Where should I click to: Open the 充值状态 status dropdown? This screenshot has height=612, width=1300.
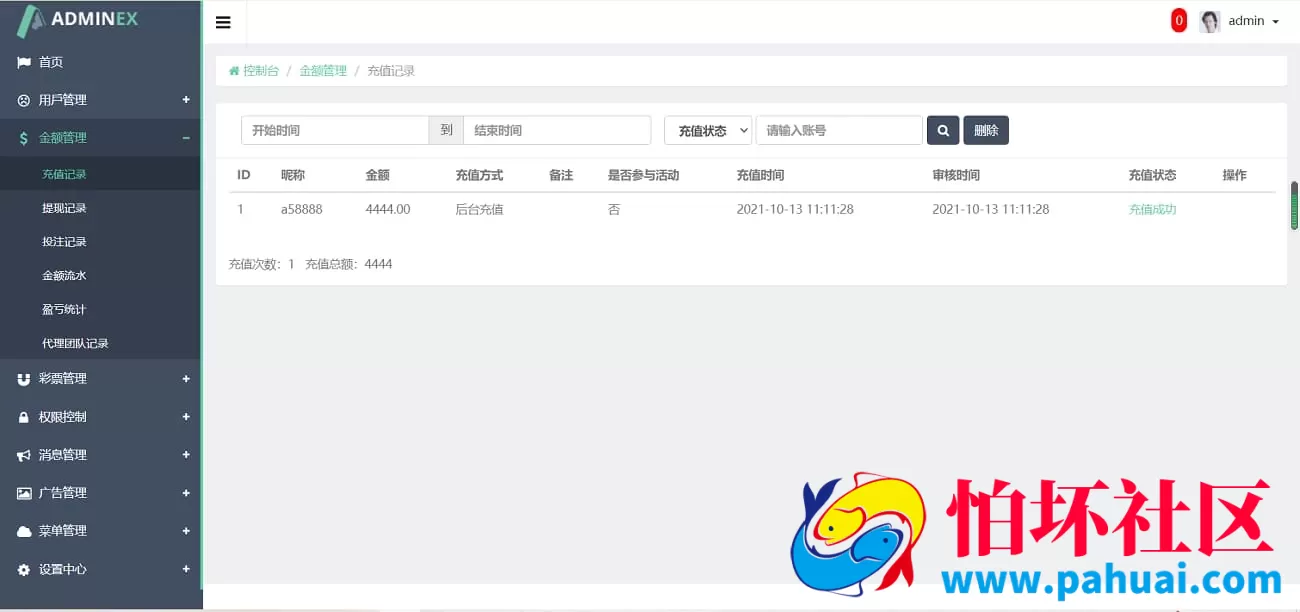click(707, 129)
